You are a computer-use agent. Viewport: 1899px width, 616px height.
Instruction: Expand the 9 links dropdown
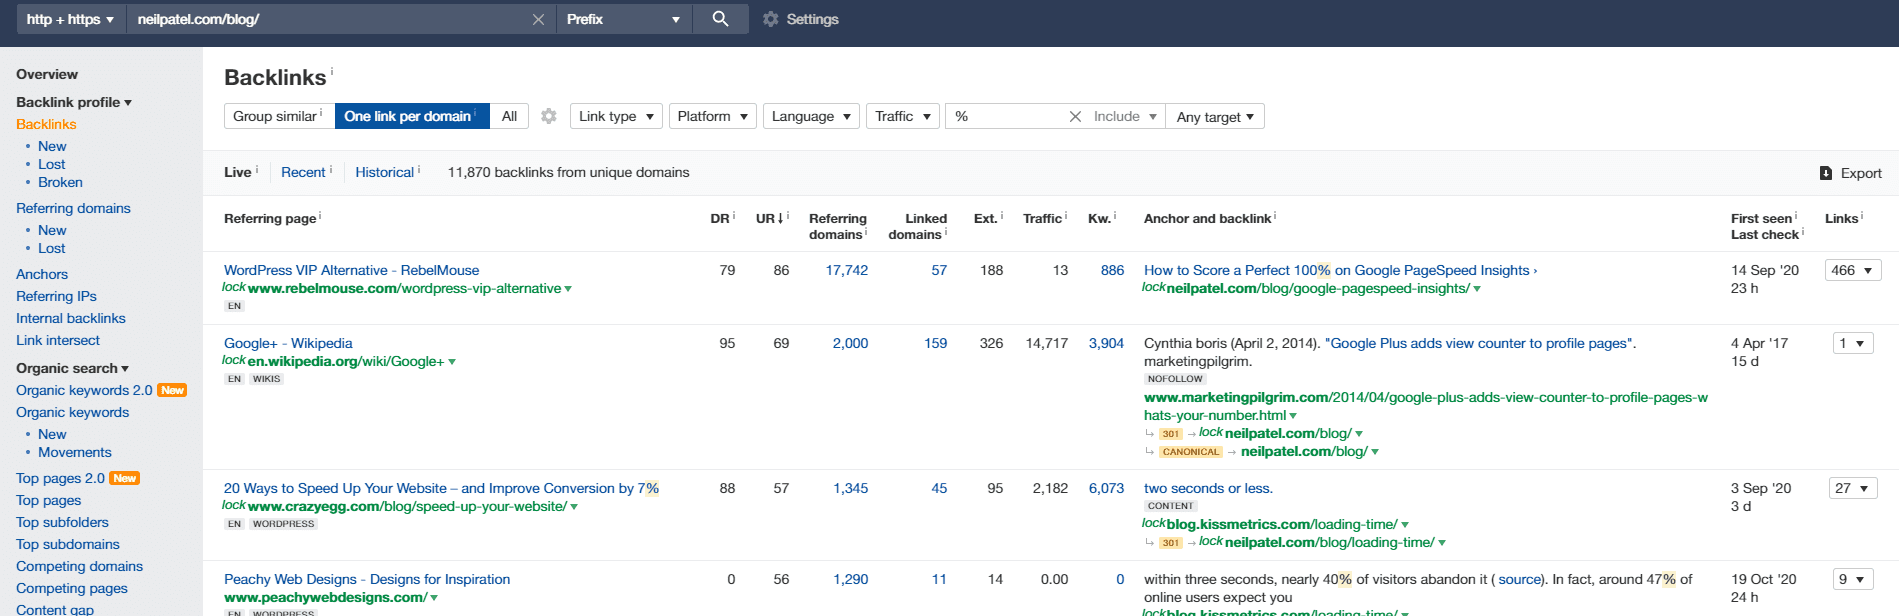point(1852,579)
